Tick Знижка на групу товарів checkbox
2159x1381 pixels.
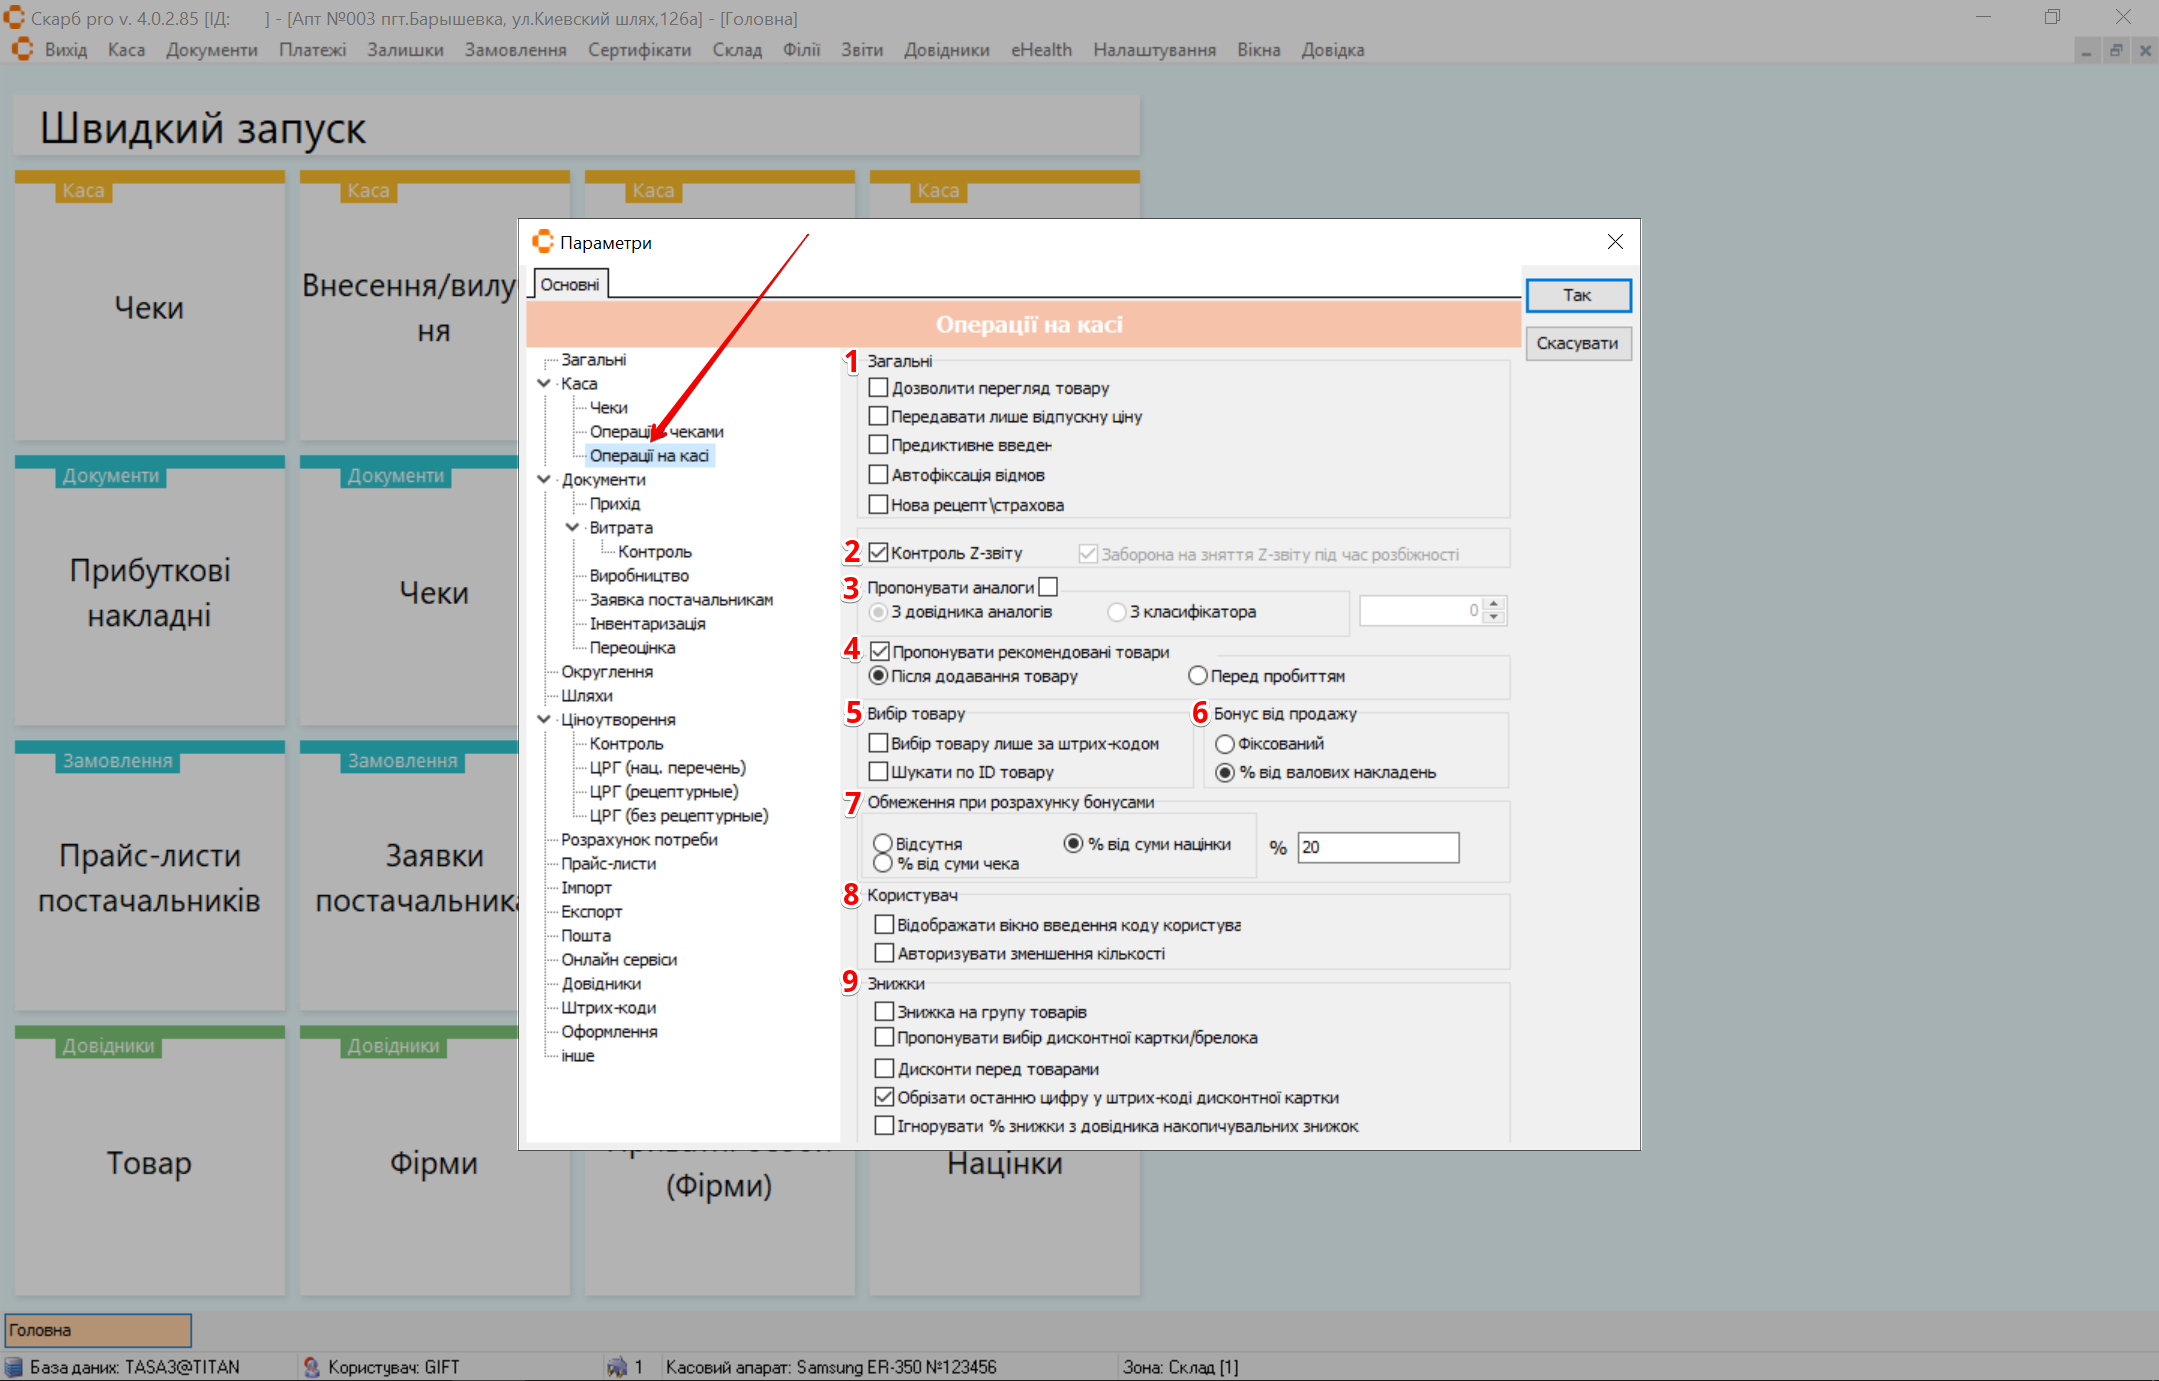pos(884,1012)
